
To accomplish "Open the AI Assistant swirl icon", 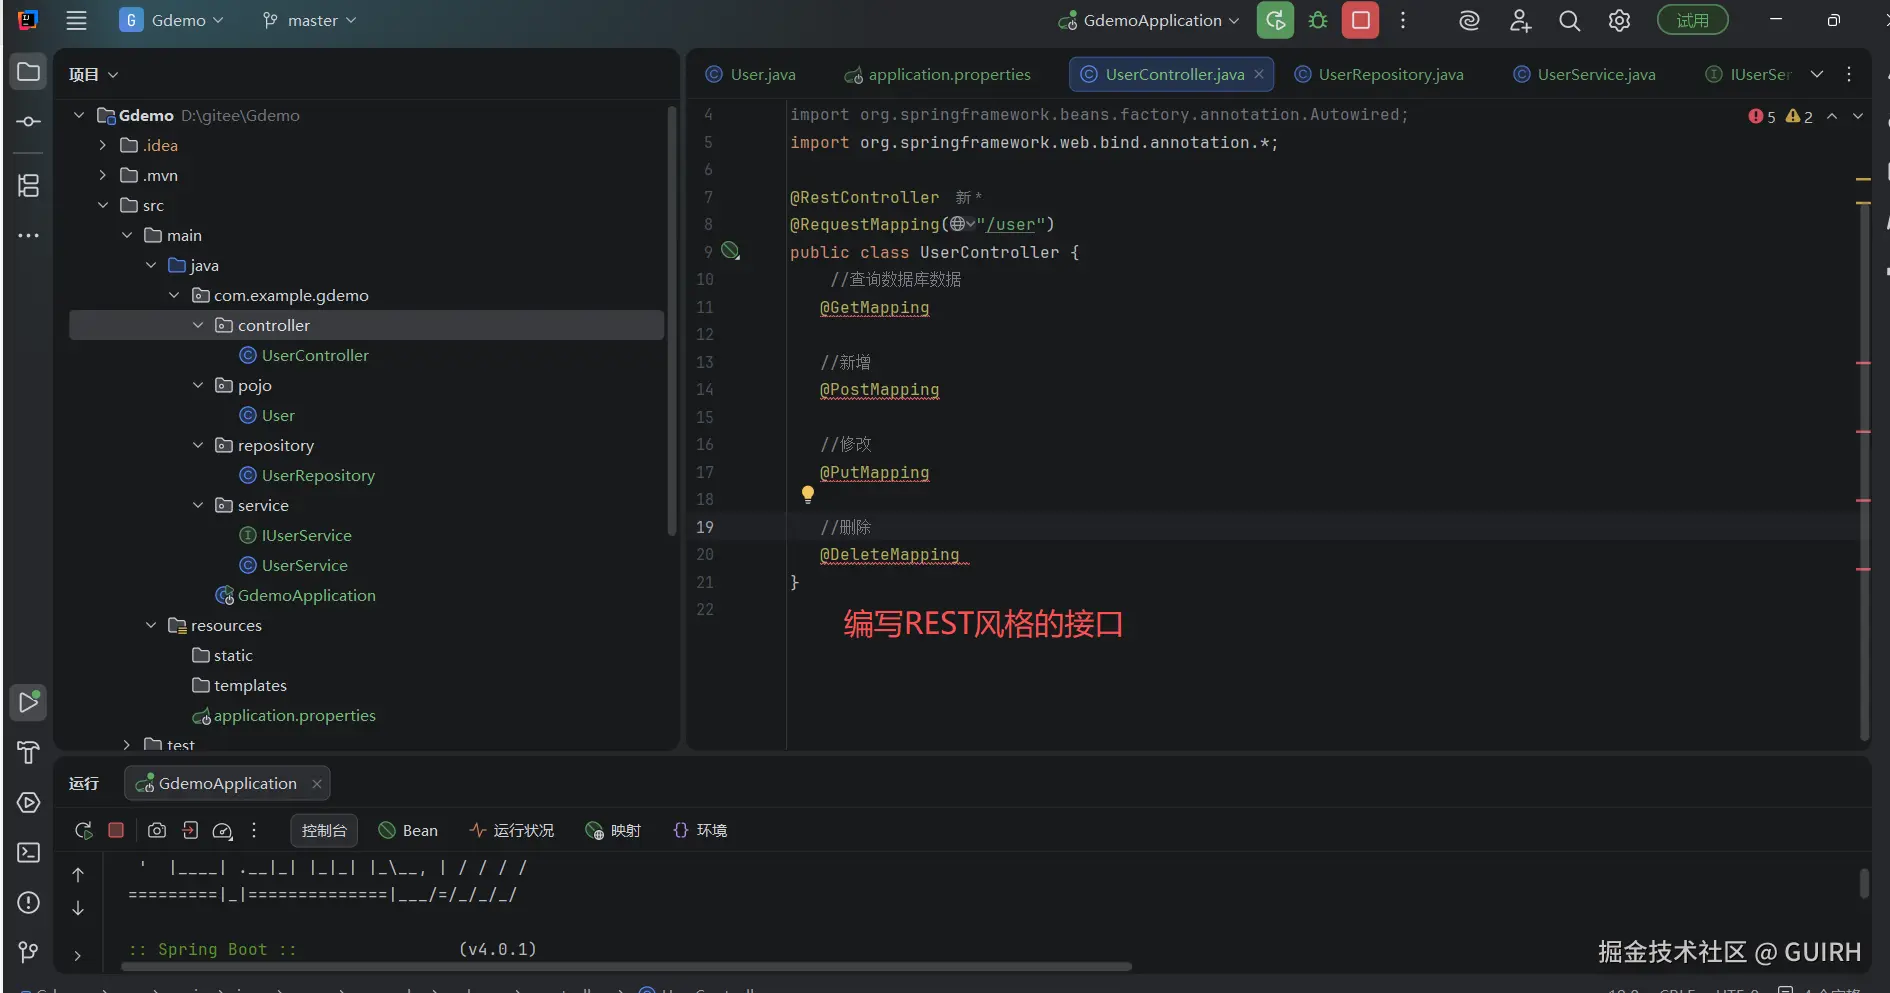I will pyautogui.click(x=1469, y=20).
